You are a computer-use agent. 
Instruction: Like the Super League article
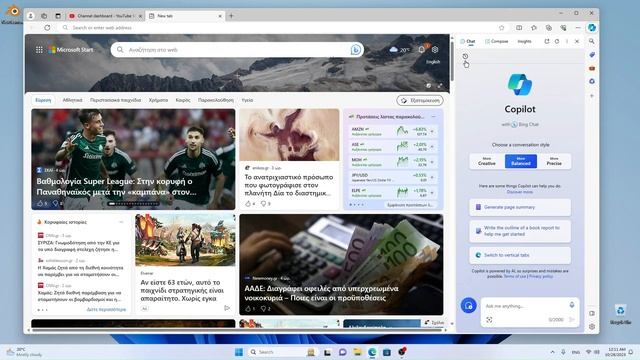click(x=40, y=203)
